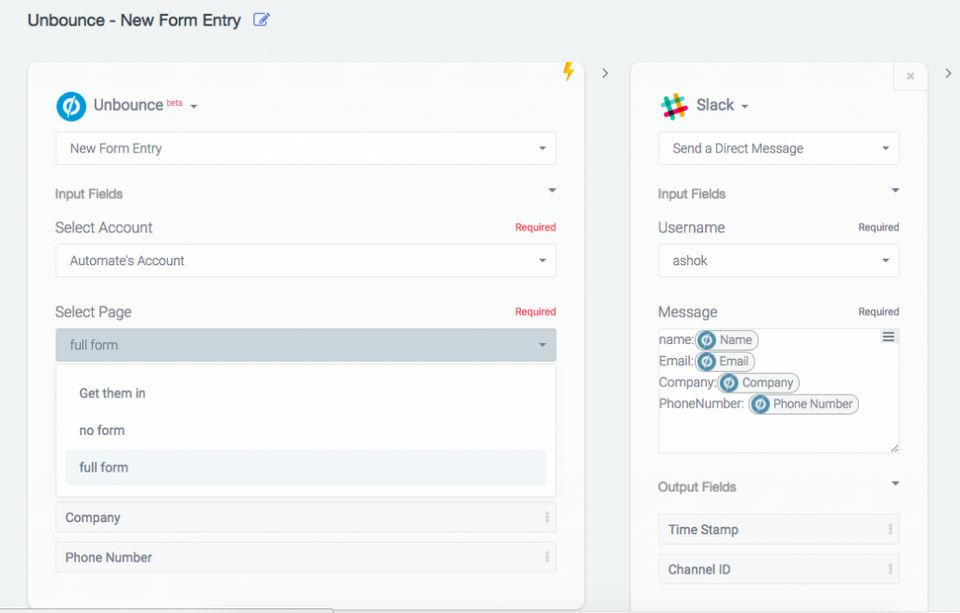Collapse Slack Input Fields section
960x613 pixels.
pos(895,190)
